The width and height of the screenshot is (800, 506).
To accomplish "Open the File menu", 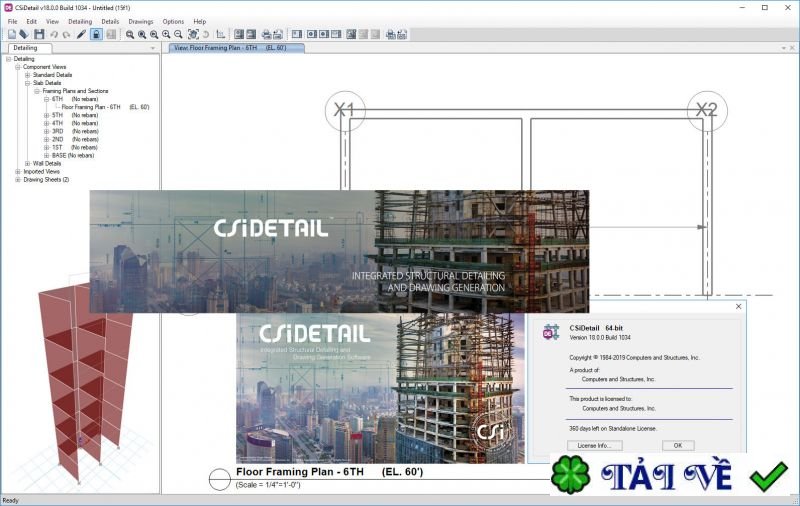I will (13, 21).
